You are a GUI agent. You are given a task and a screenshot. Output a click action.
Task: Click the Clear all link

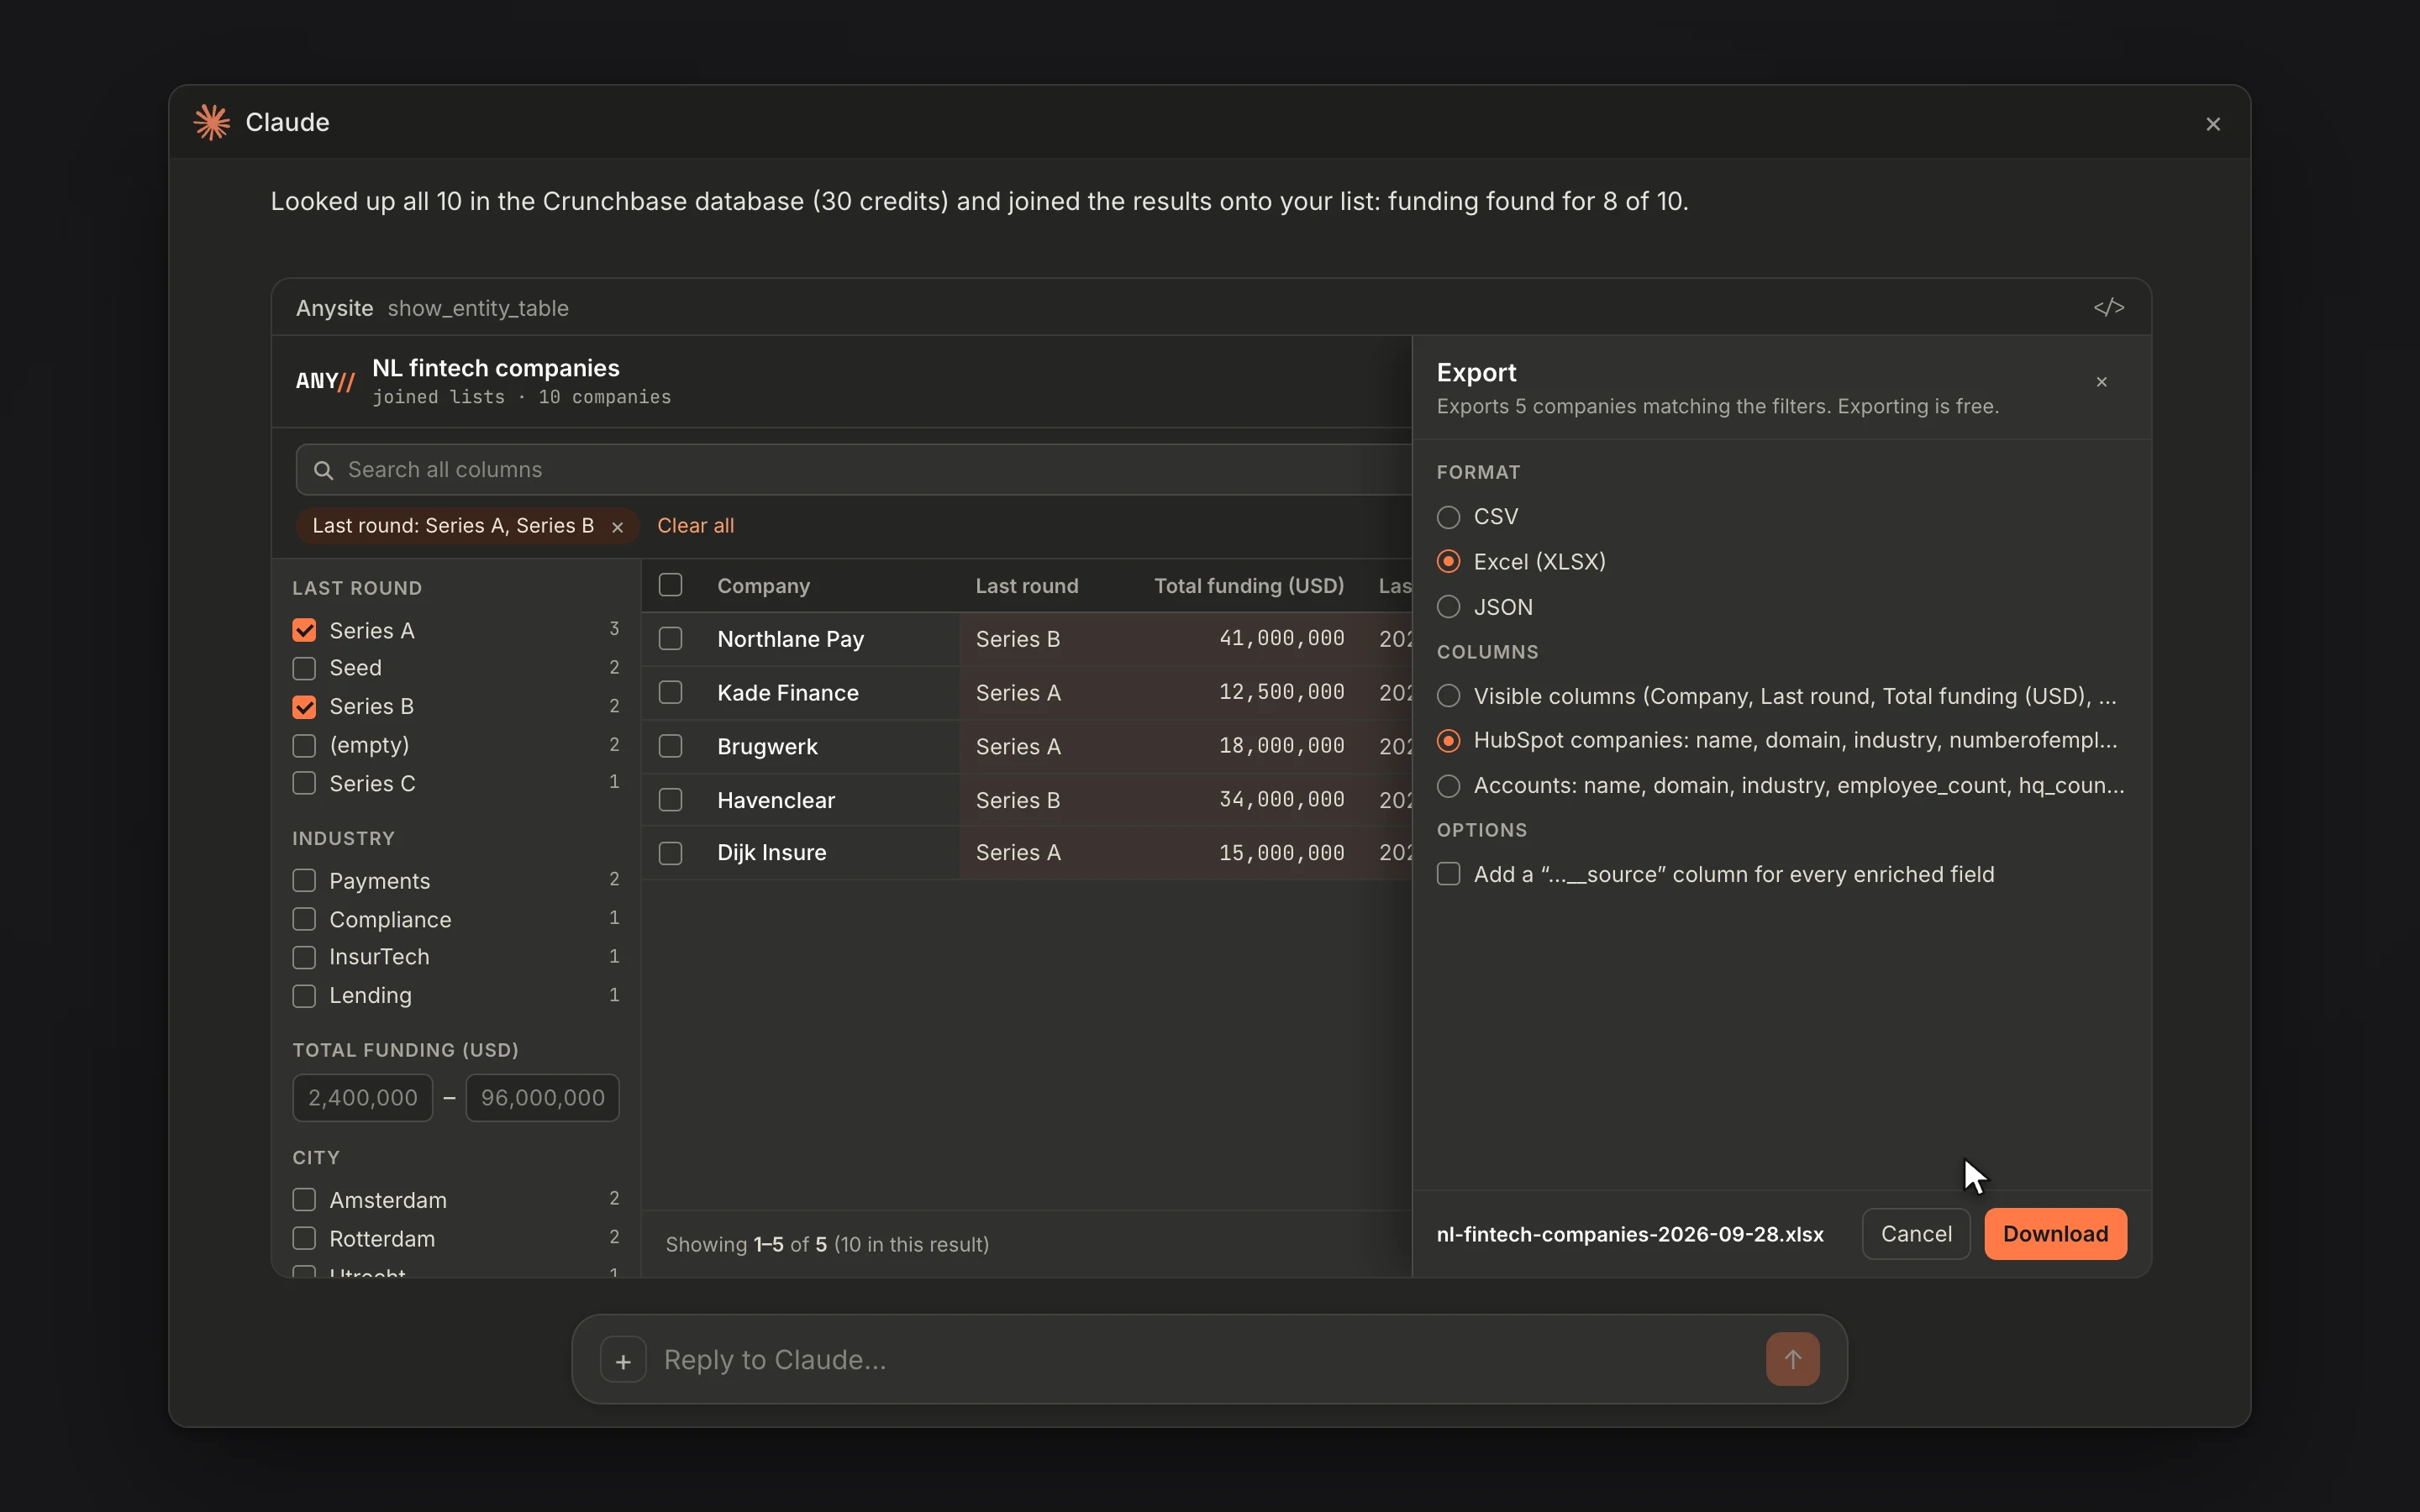pyautogui.click(x=695, y=526)
